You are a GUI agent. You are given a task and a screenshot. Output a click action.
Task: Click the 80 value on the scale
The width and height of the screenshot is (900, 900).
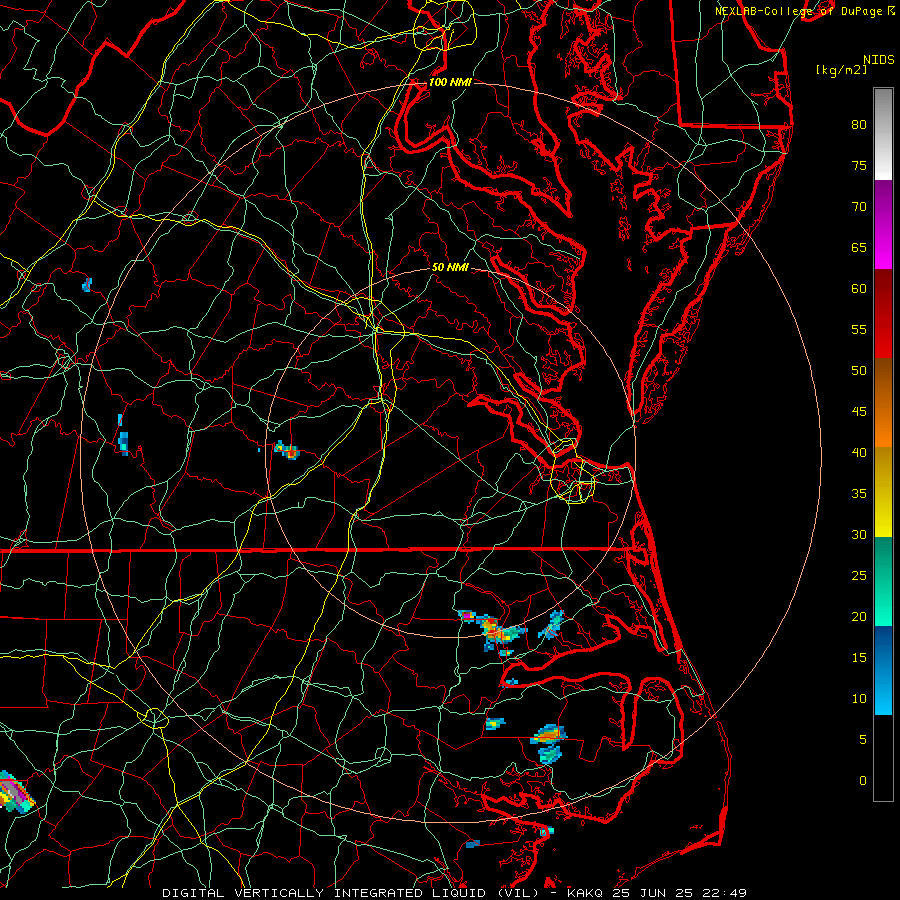859,125
